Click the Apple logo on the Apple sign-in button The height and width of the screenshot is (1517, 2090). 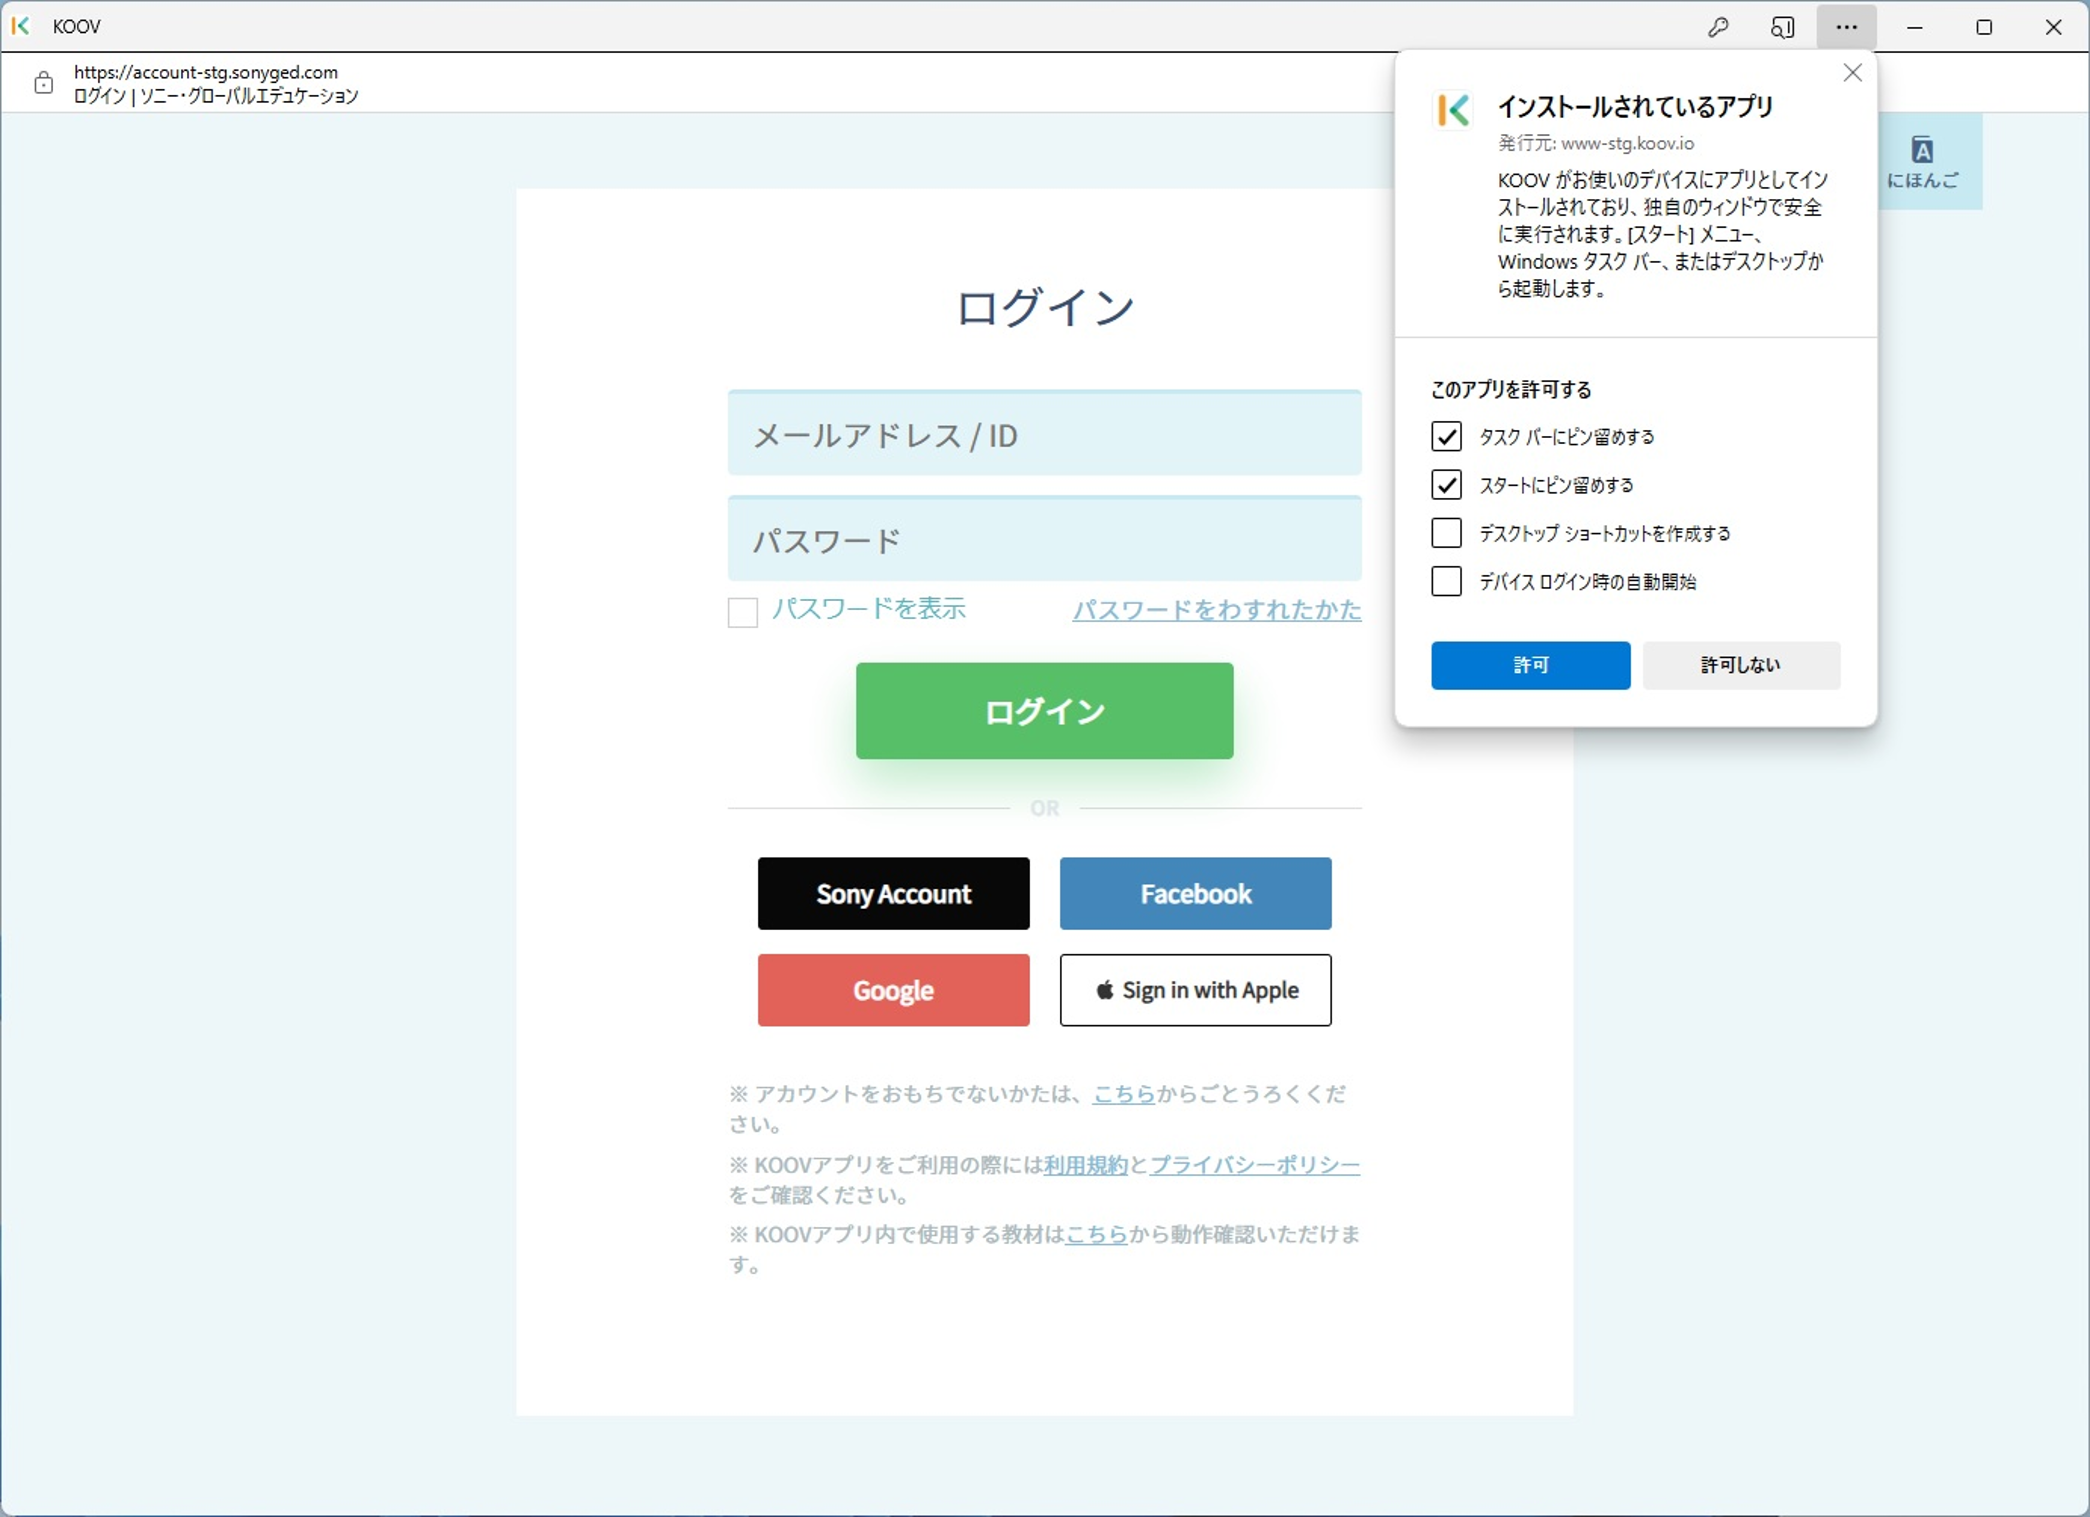click(x=1104, y=990)
